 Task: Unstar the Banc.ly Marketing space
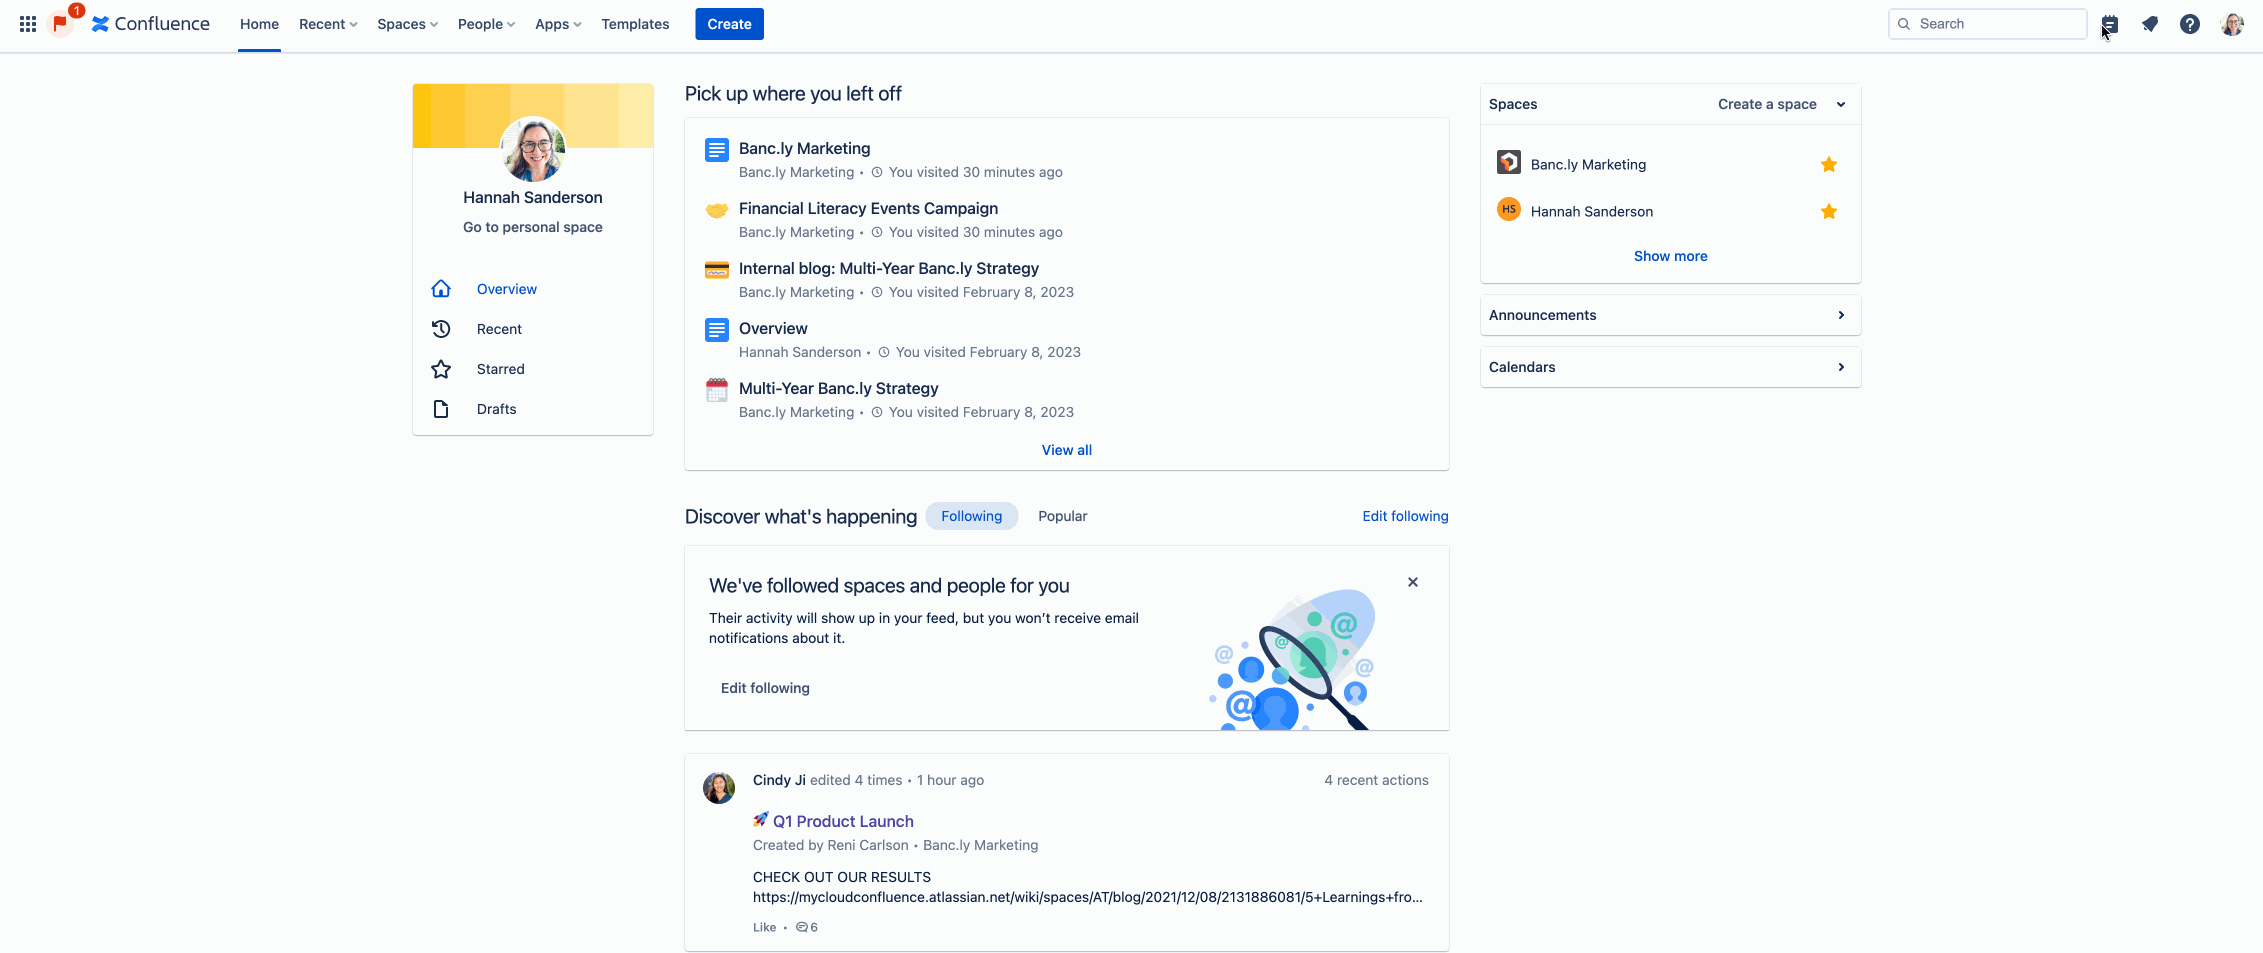1828,163
